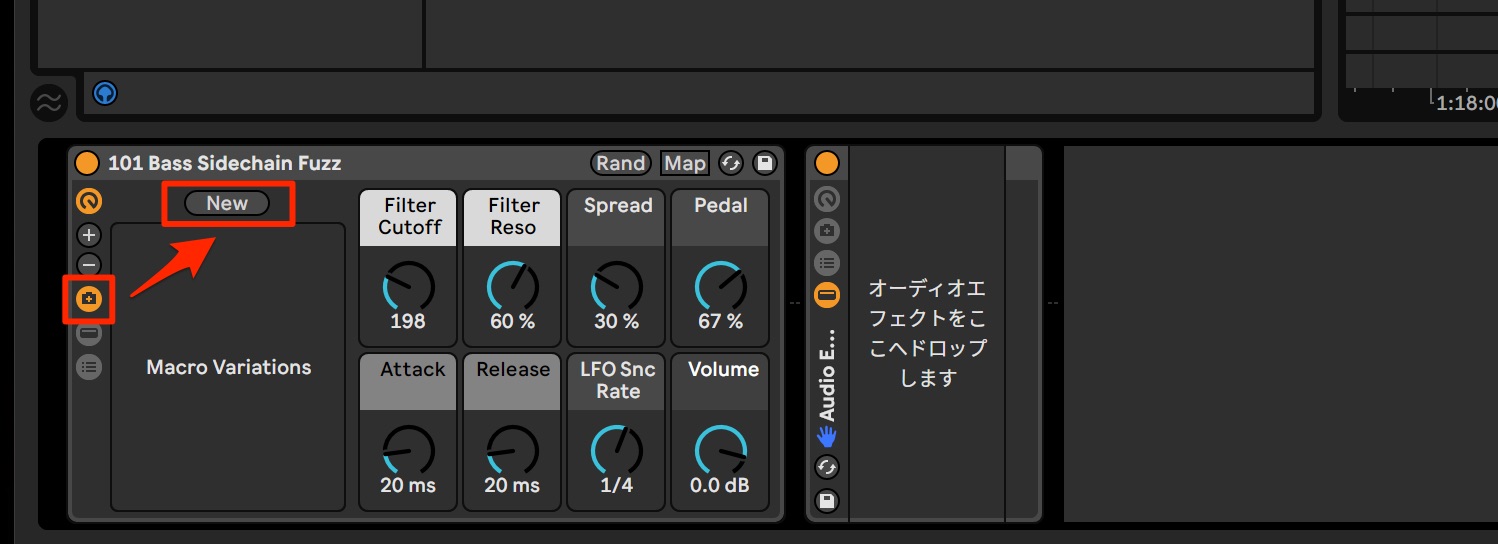Toggle the macro controls show/hide icon

[x=89, y=202]
